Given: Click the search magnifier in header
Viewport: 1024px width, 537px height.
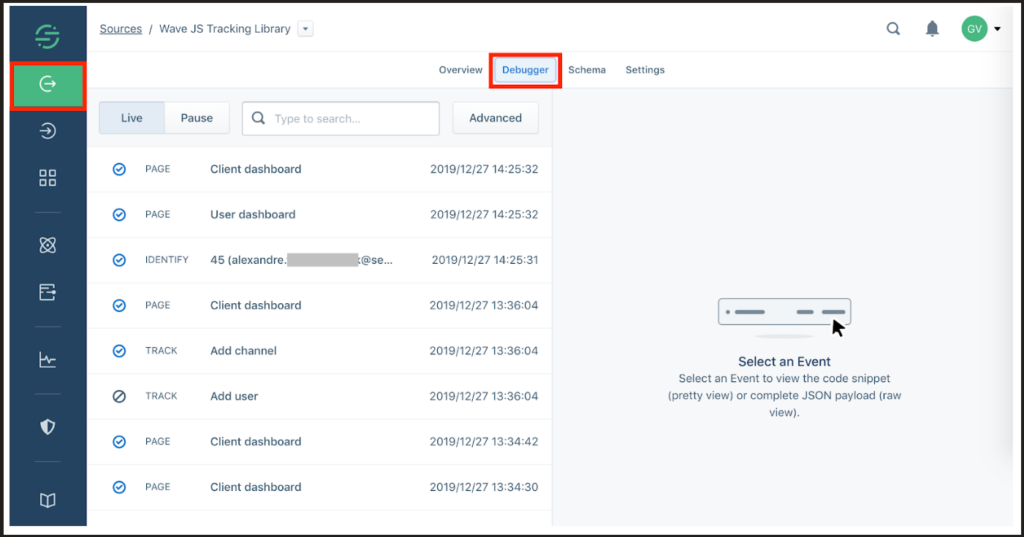Looking at the screenshot, I should (893, 29).
